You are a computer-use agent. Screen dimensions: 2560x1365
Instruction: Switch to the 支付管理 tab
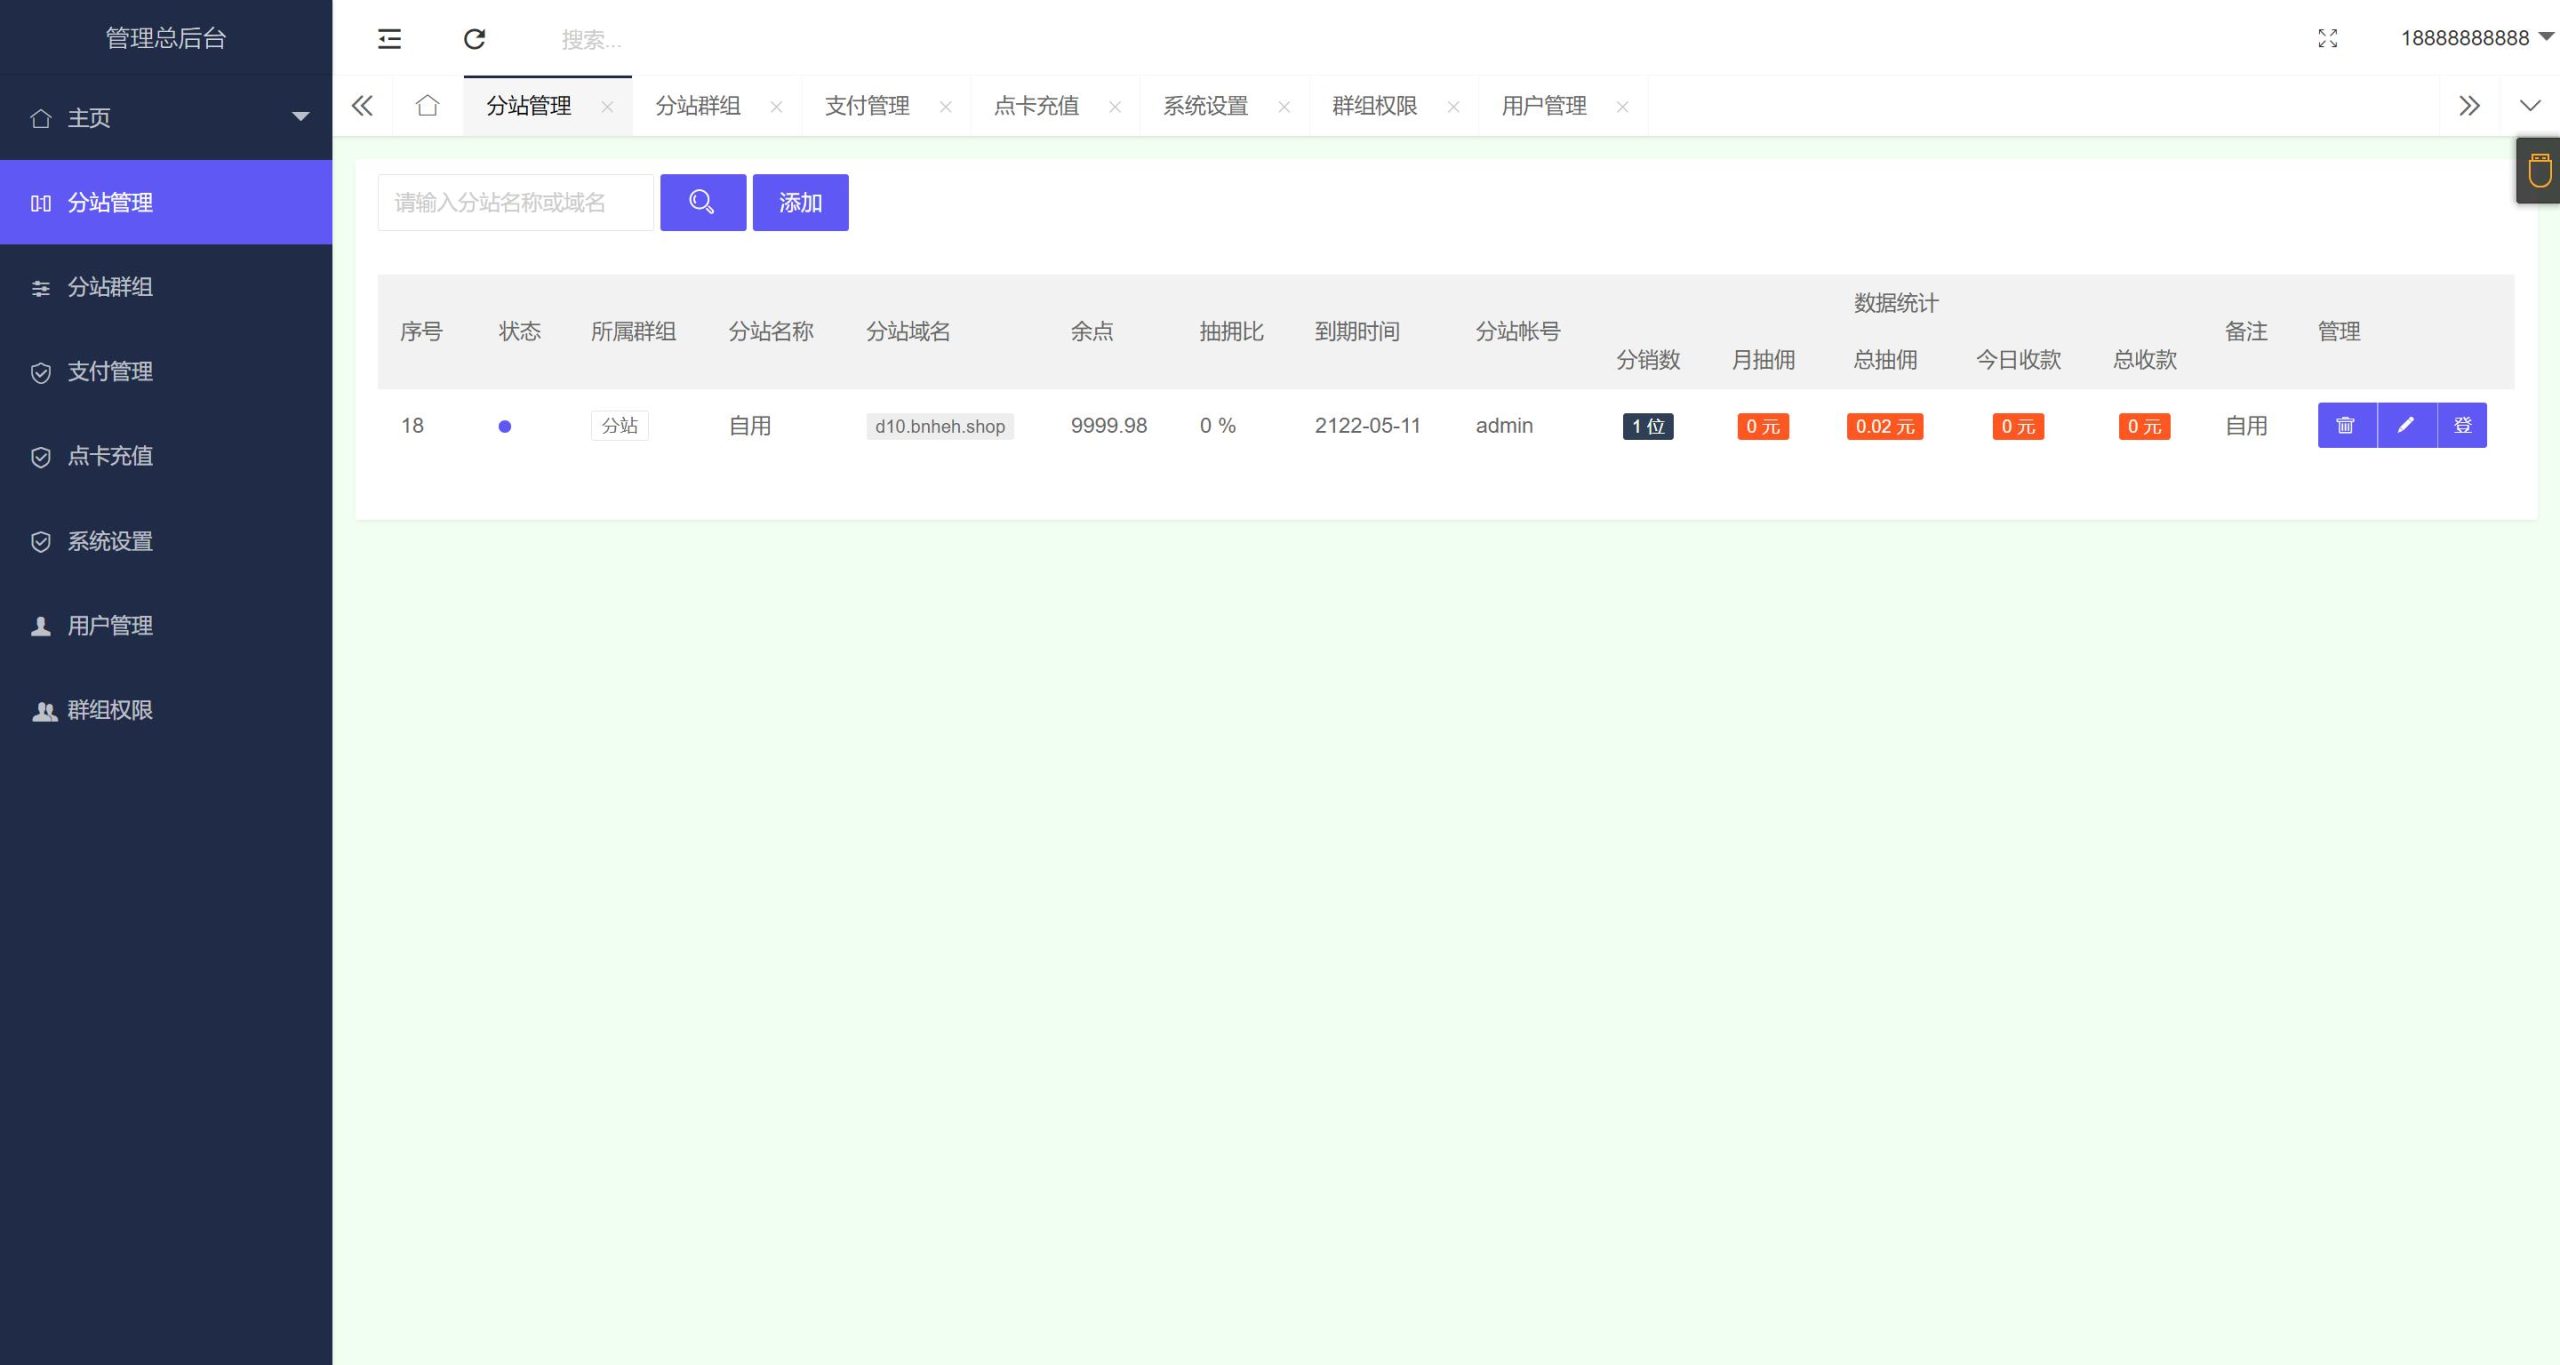tap(866, 105)
